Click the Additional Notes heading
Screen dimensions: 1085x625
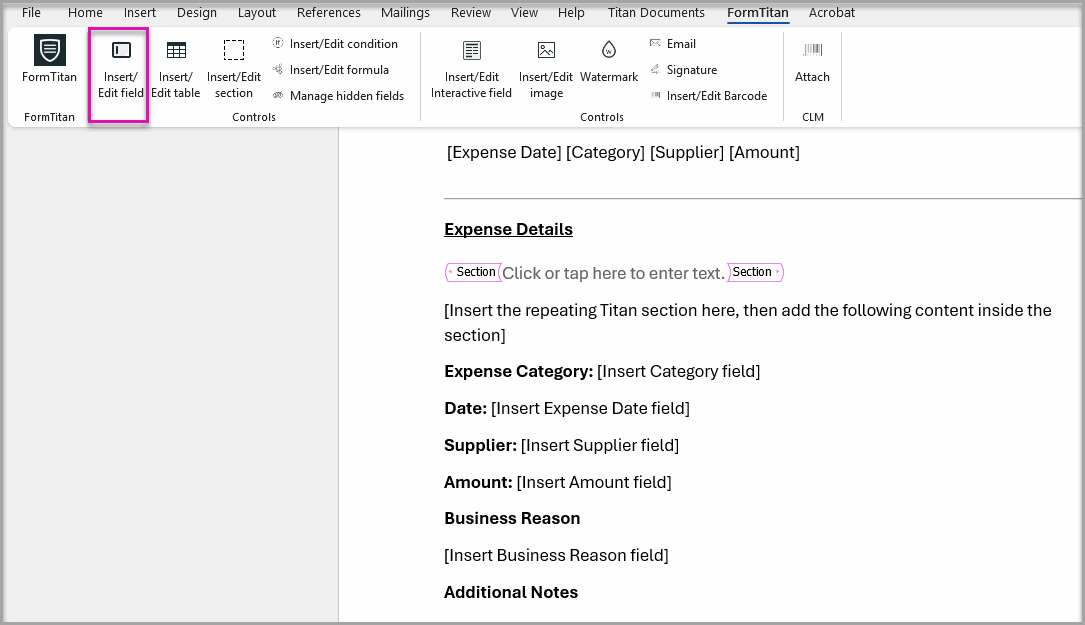point(511,592)
